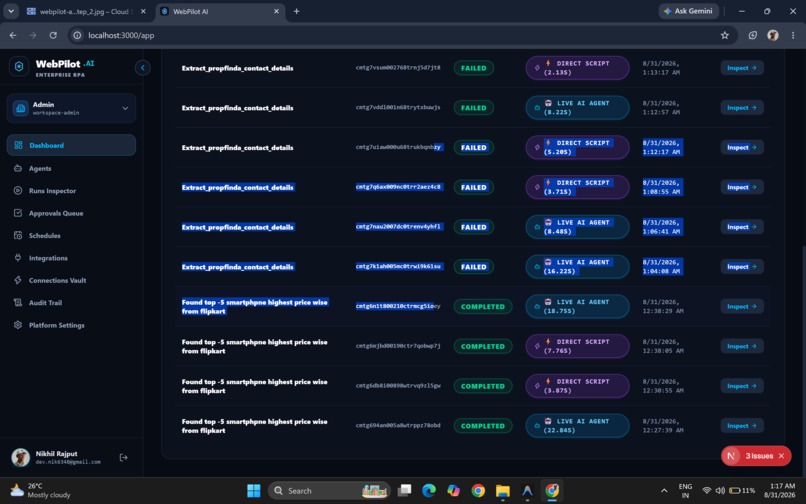This screenshot has height=504, width=806.
Task: Click the Runs Inspector sidebar icon
Action: [18, 190]
